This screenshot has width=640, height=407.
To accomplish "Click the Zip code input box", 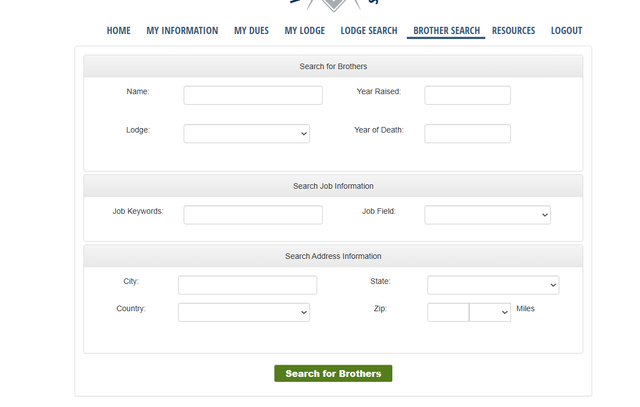I will [448, 312].
